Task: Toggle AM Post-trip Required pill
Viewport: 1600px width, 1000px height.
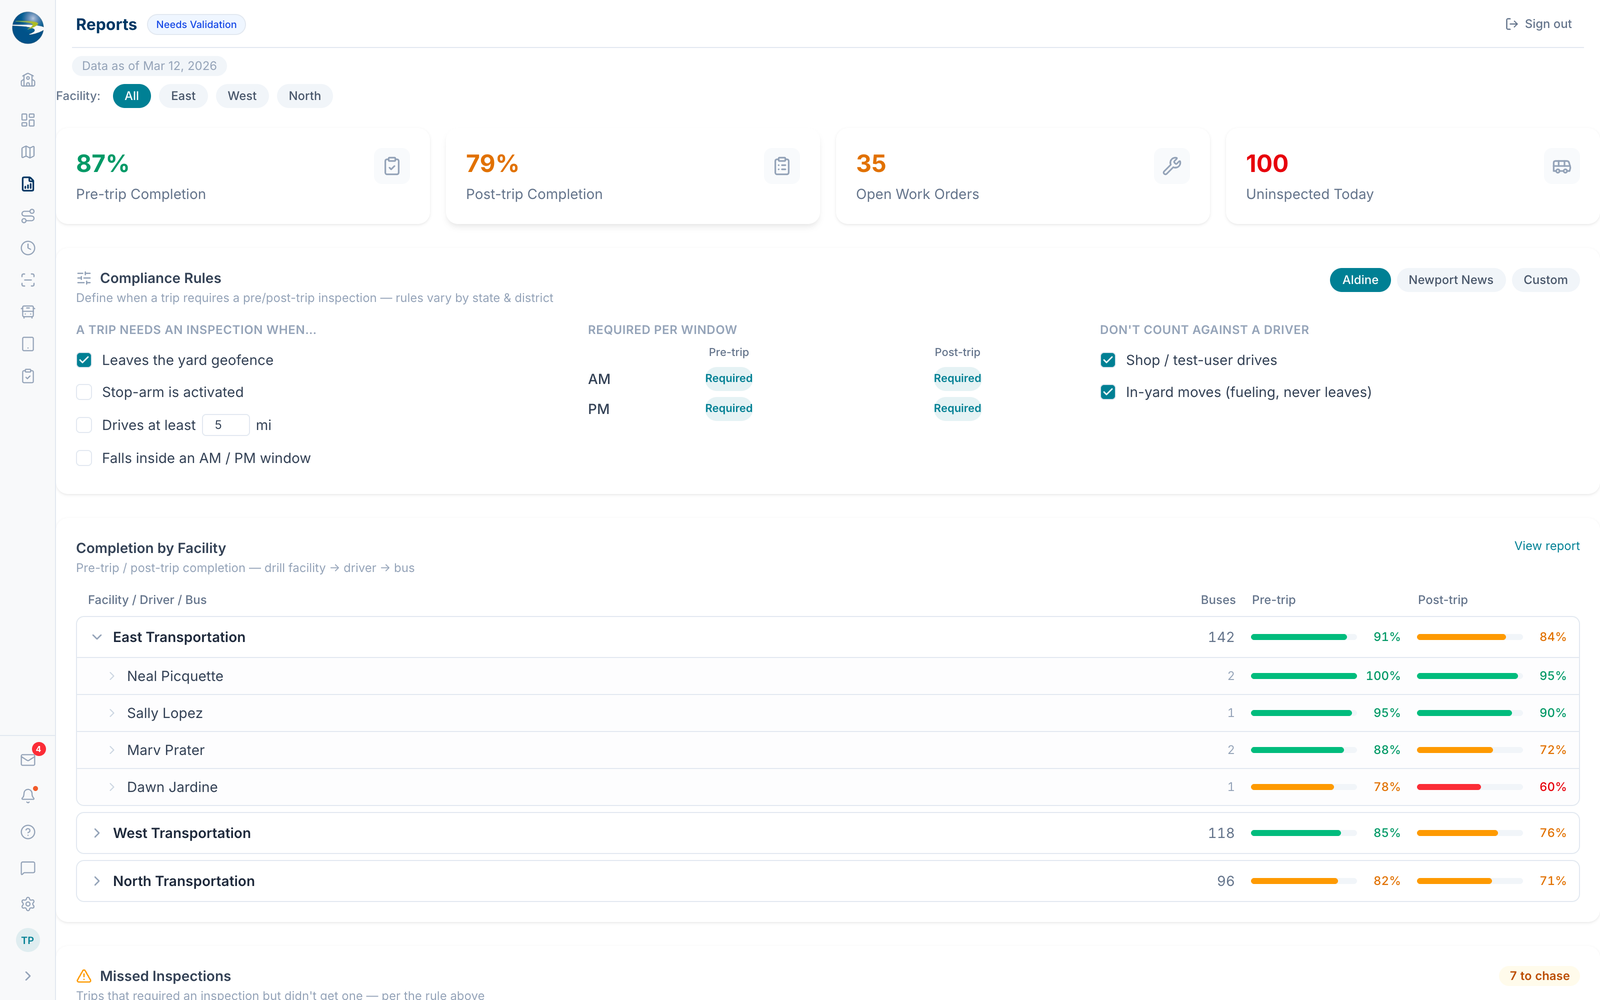Action: (x=957, y=378)
